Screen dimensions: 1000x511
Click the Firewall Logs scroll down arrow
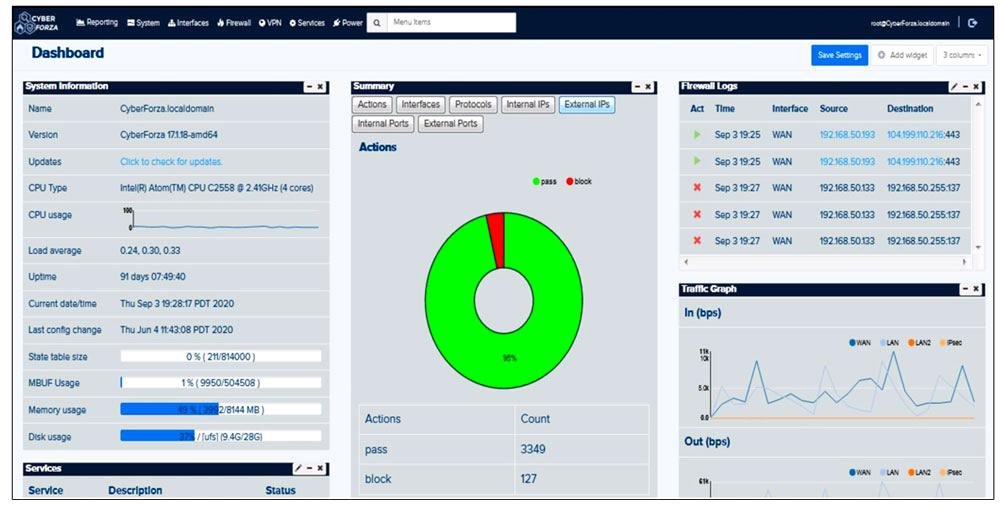[x=979, y=248]
